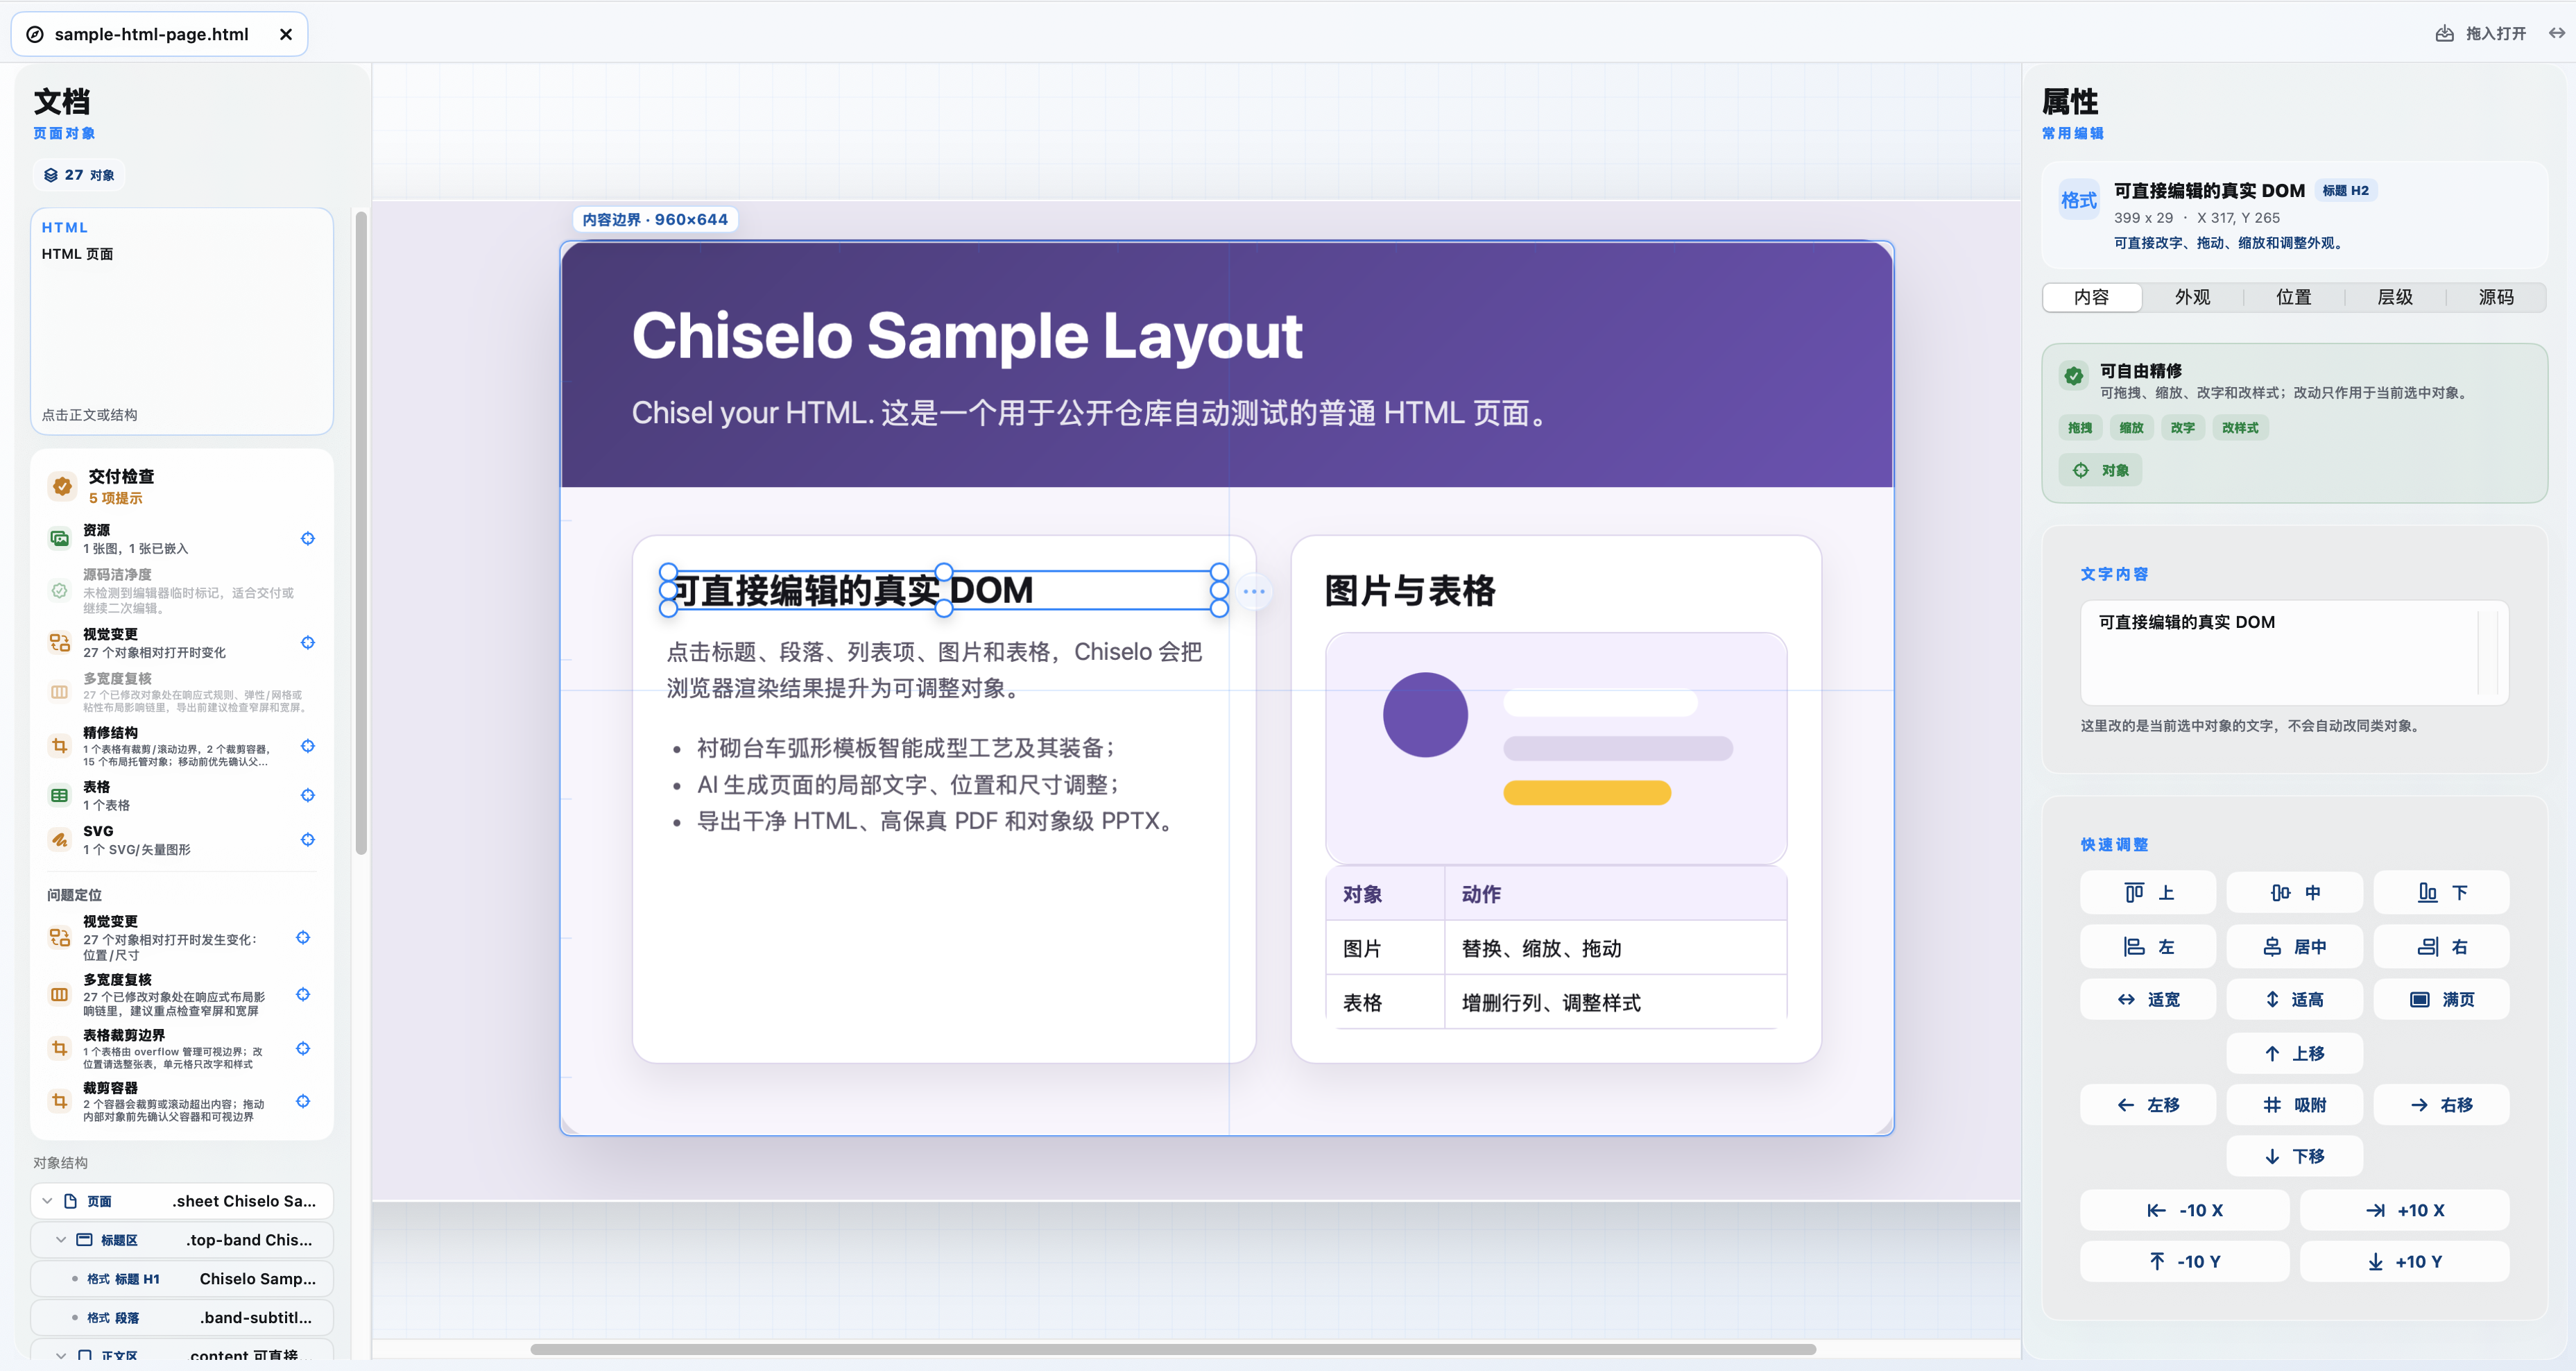Image resolution: width=2576 pixels, height=1371 pixels.
Task: Align selection right with 右
Action: point(2441,946)
